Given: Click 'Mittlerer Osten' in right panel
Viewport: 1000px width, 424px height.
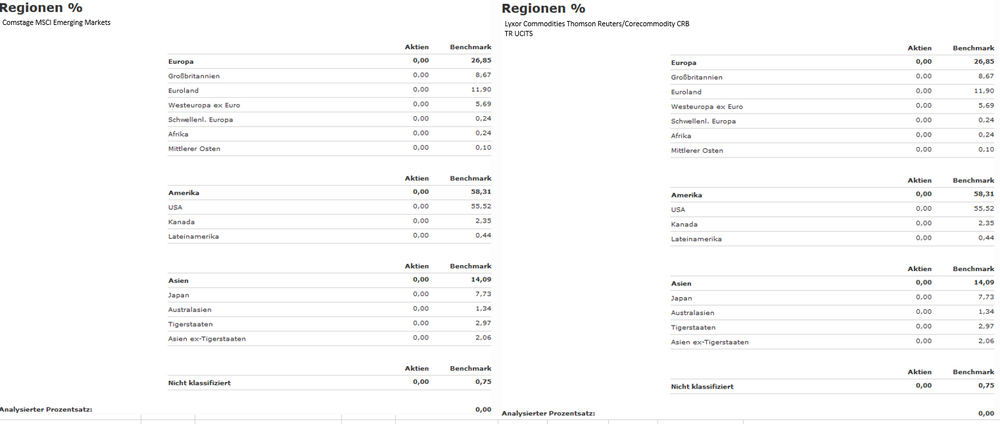Looking at the screenshot, I should tap(696, 150).
